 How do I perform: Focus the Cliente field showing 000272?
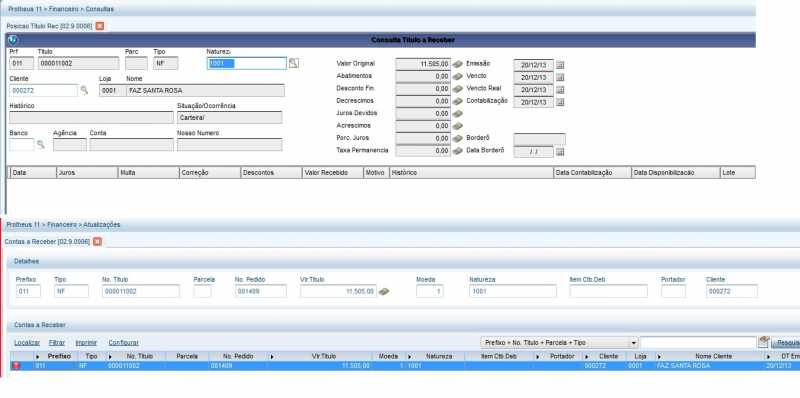(x=43, y=90)
